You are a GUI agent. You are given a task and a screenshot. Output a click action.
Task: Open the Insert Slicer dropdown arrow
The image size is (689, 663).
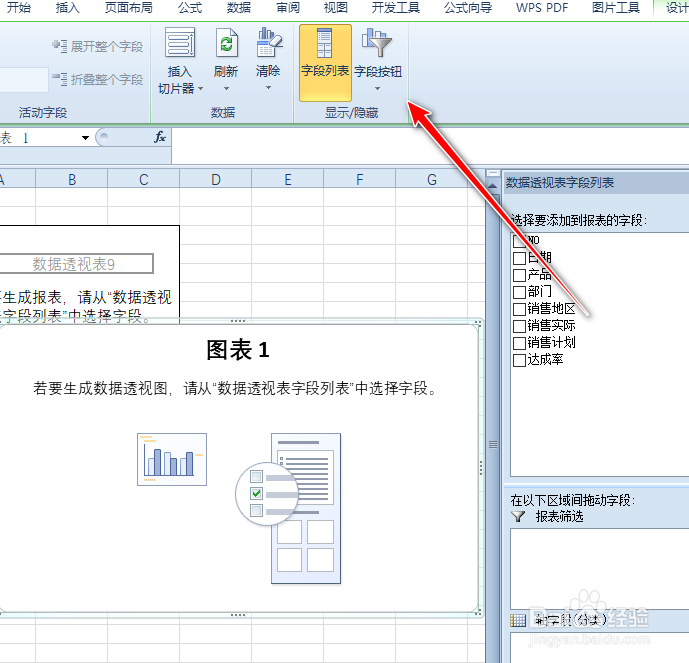(x=200, y=89)
